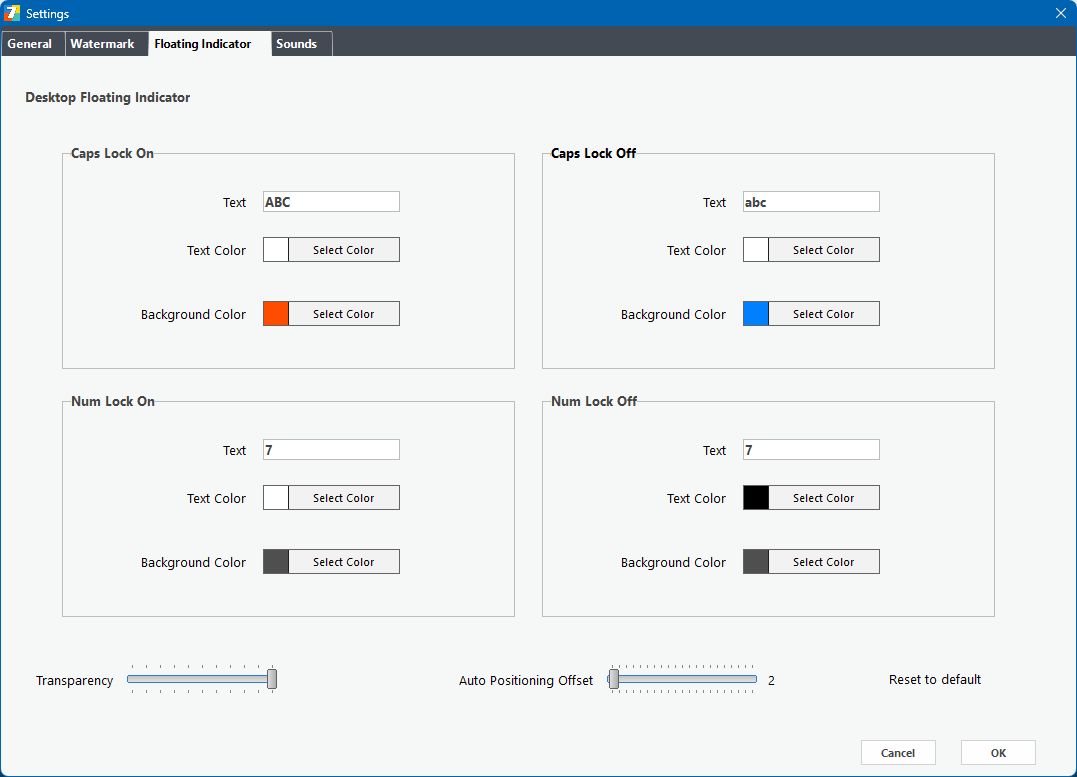Viewport: 1077px width, 777px height.
Task: Click the offset value 2
Action: (771, 681)
